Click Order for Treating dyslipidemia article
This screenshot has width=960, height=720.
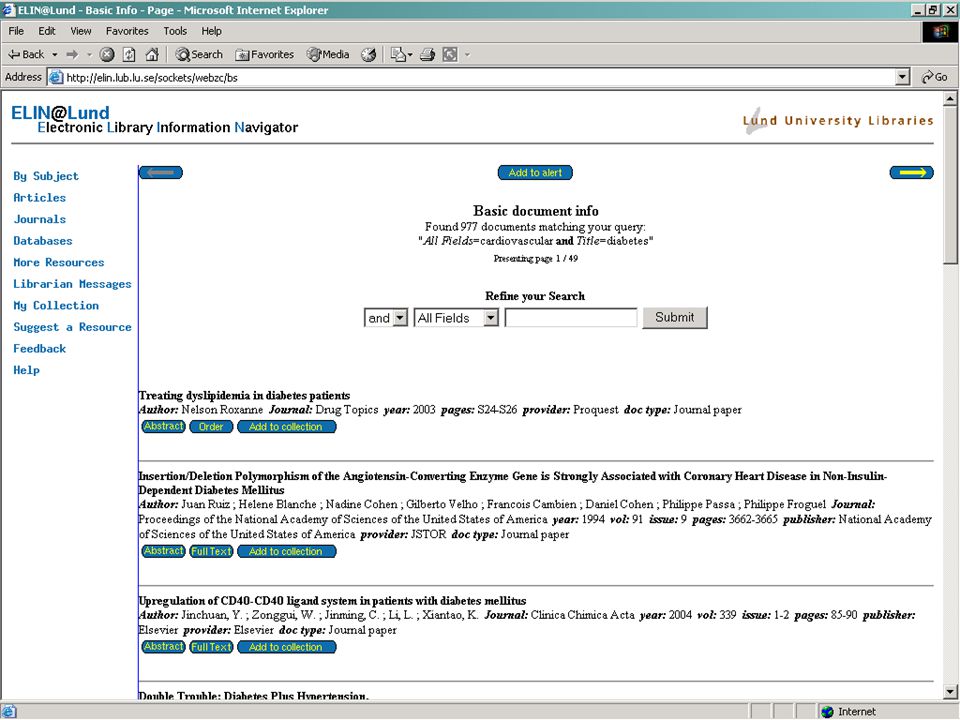211,426
